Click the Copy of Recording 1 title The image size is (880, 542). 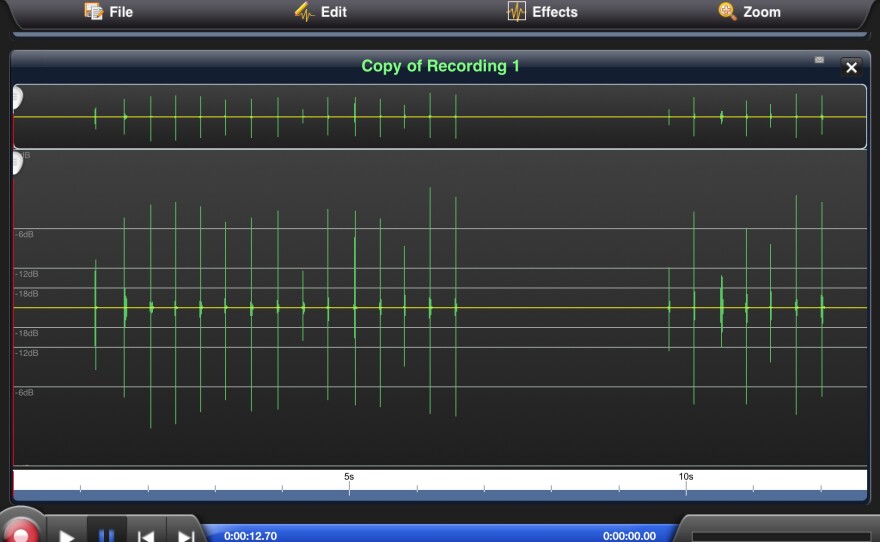(440, 66)
